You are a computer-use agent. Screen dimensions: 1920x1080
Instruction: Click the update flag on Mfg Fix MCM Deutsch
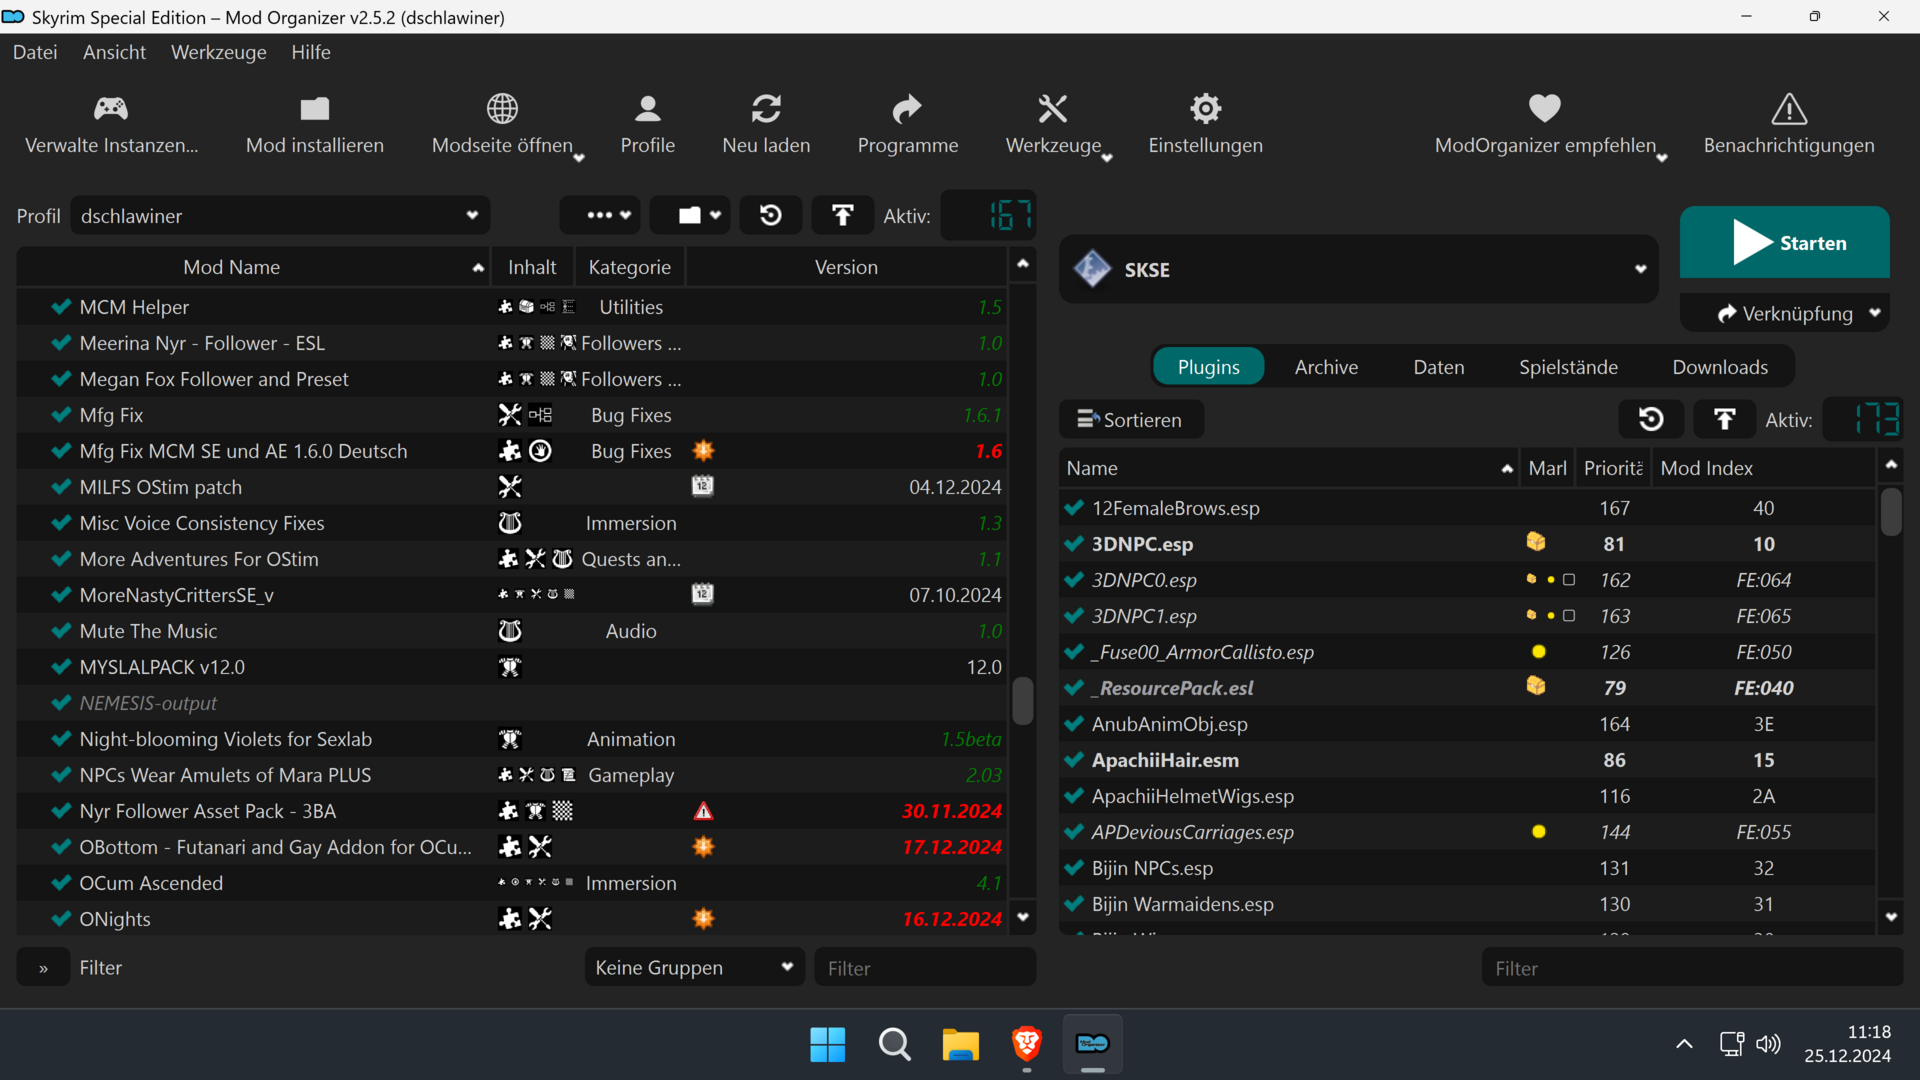coord(704,451)
